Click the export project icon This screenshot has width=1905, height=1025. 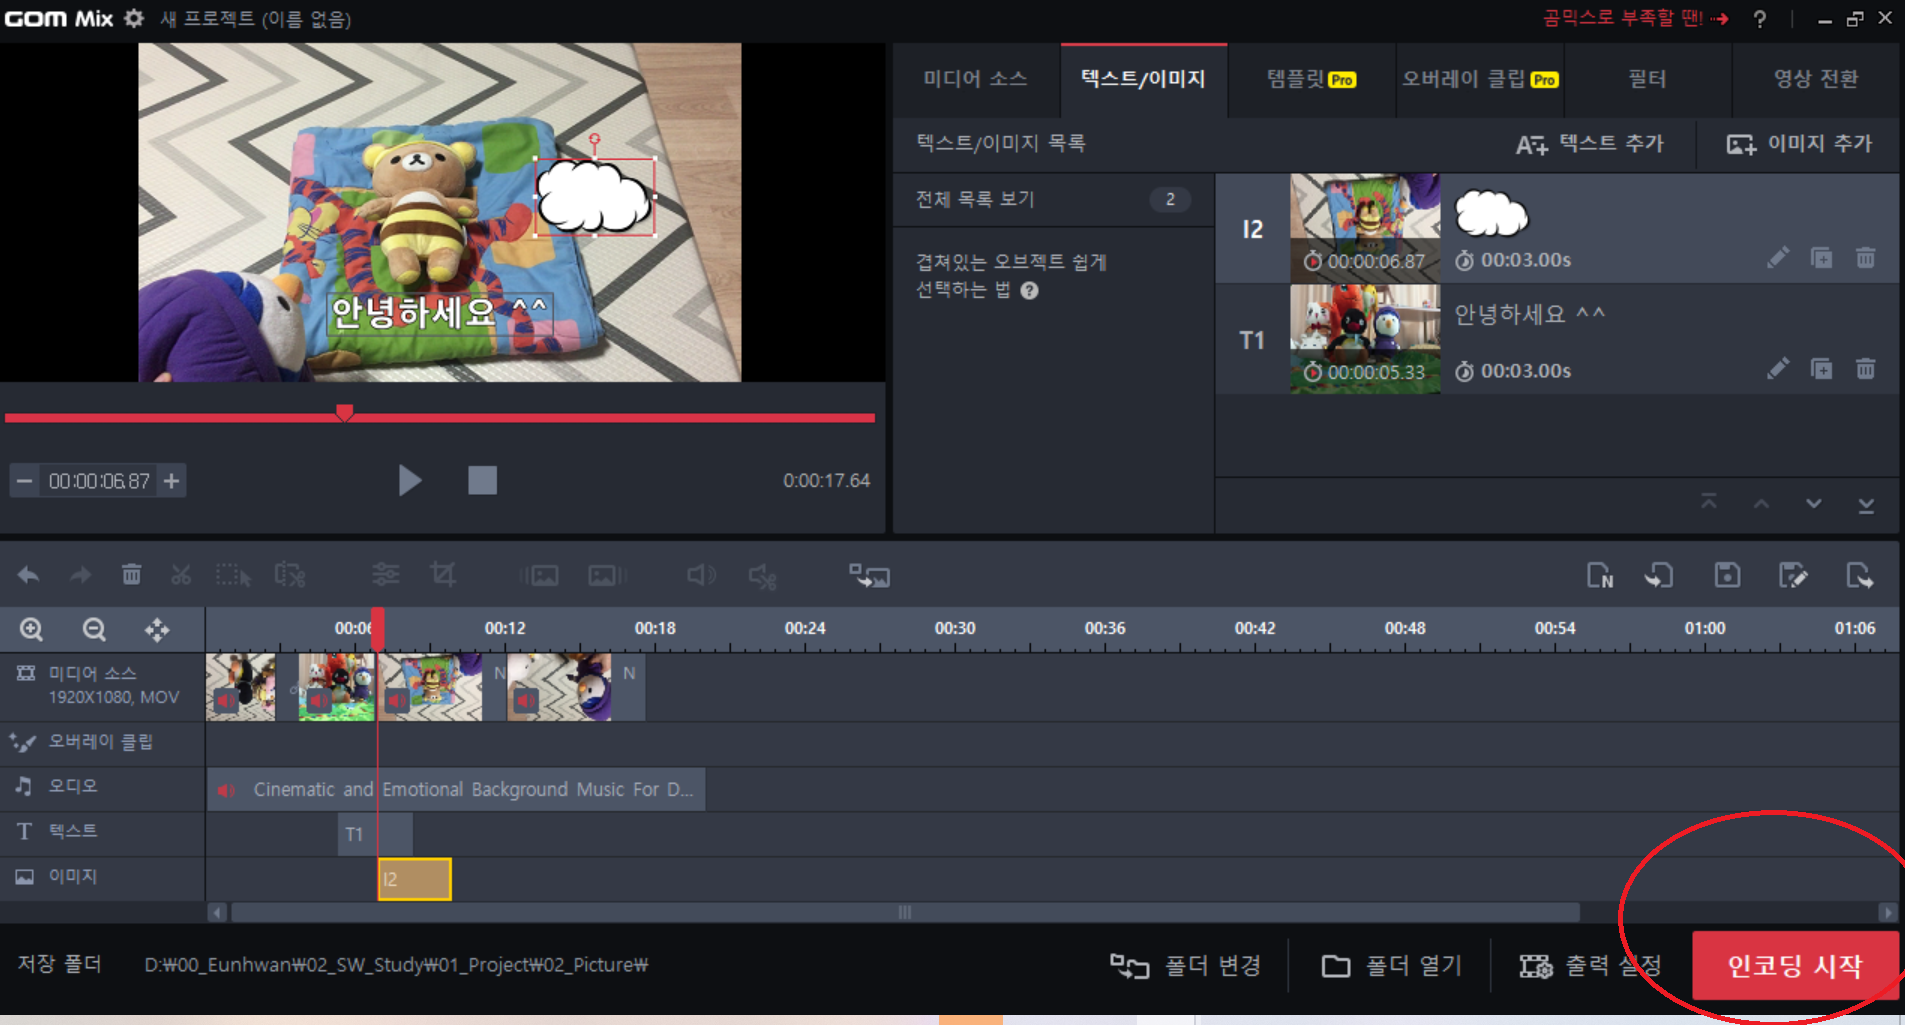pyautogui.click(x=1860, y=575)
